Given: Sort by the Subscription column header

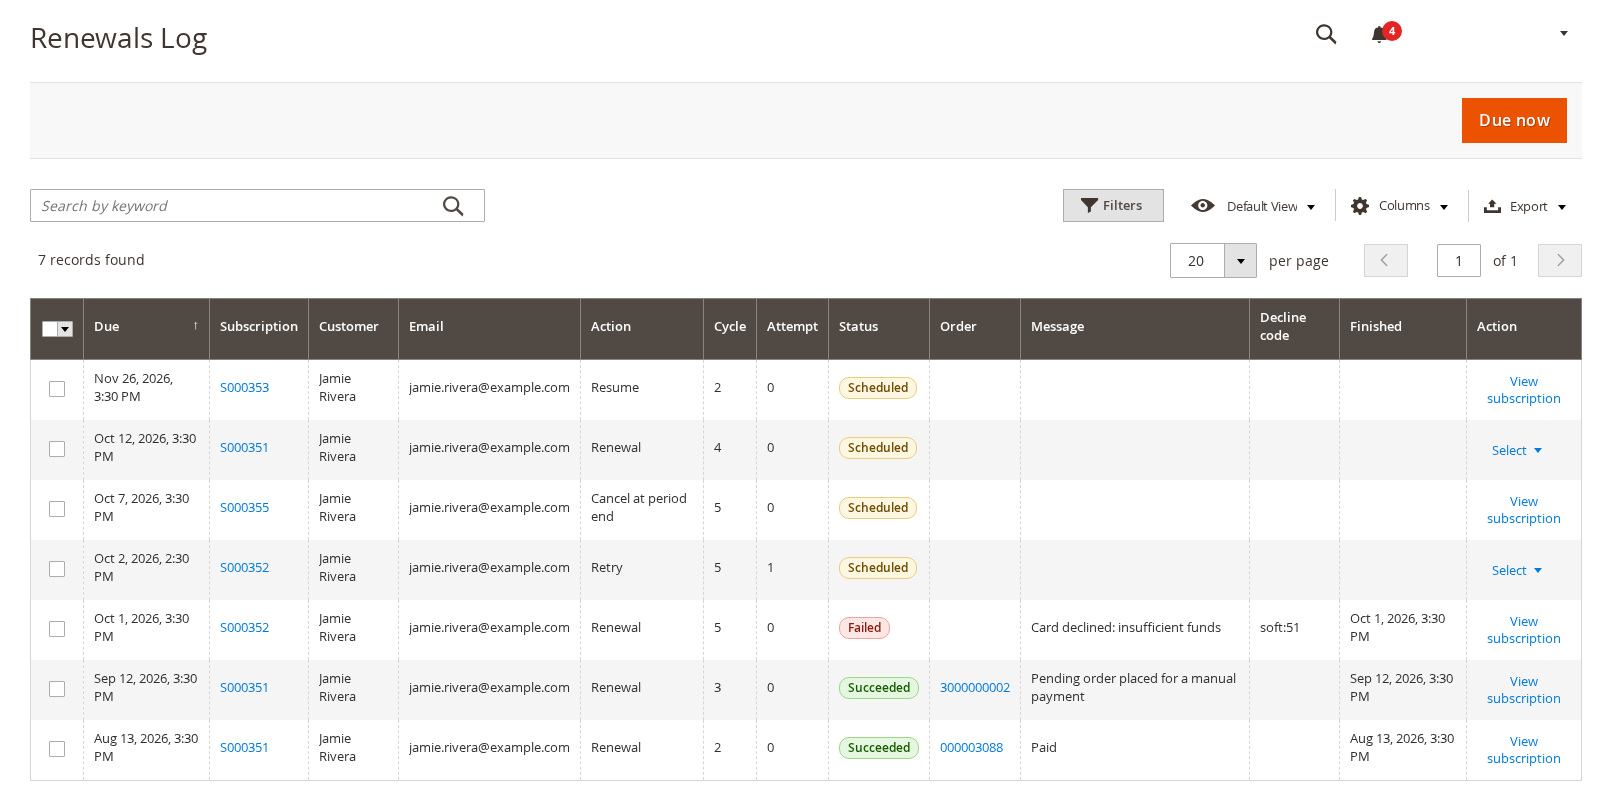Looking at the screenshot, I should 259,327.
